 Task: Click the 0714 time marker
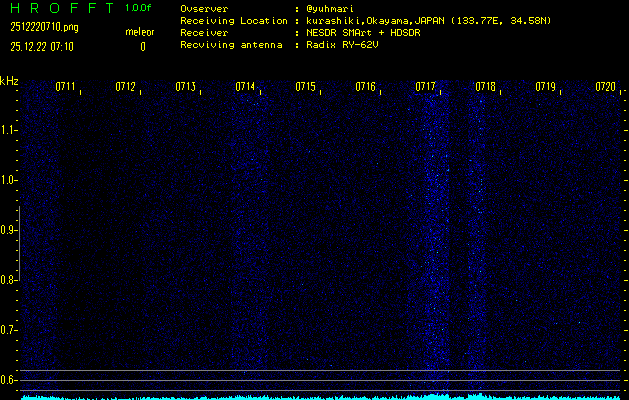(245, 87)
